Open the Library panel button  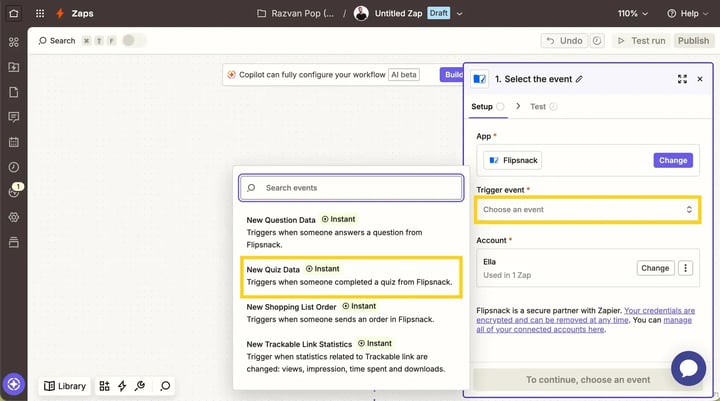coord(65,386)
